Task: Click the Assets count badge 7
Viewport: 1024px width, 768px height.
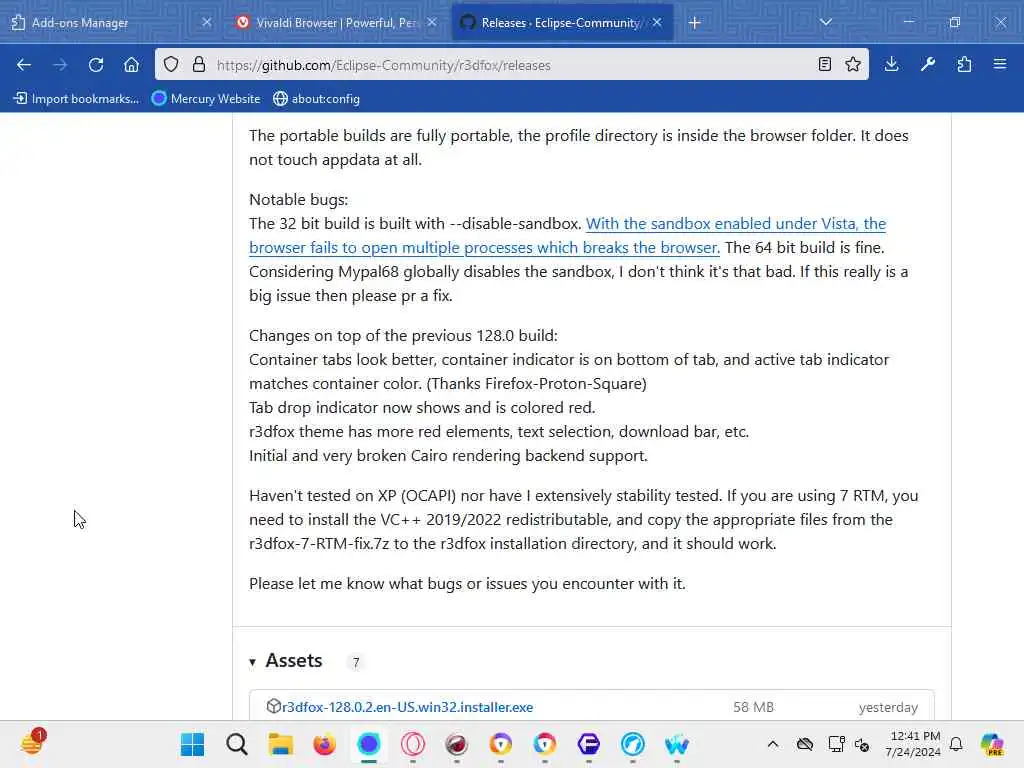Action: 356,662
